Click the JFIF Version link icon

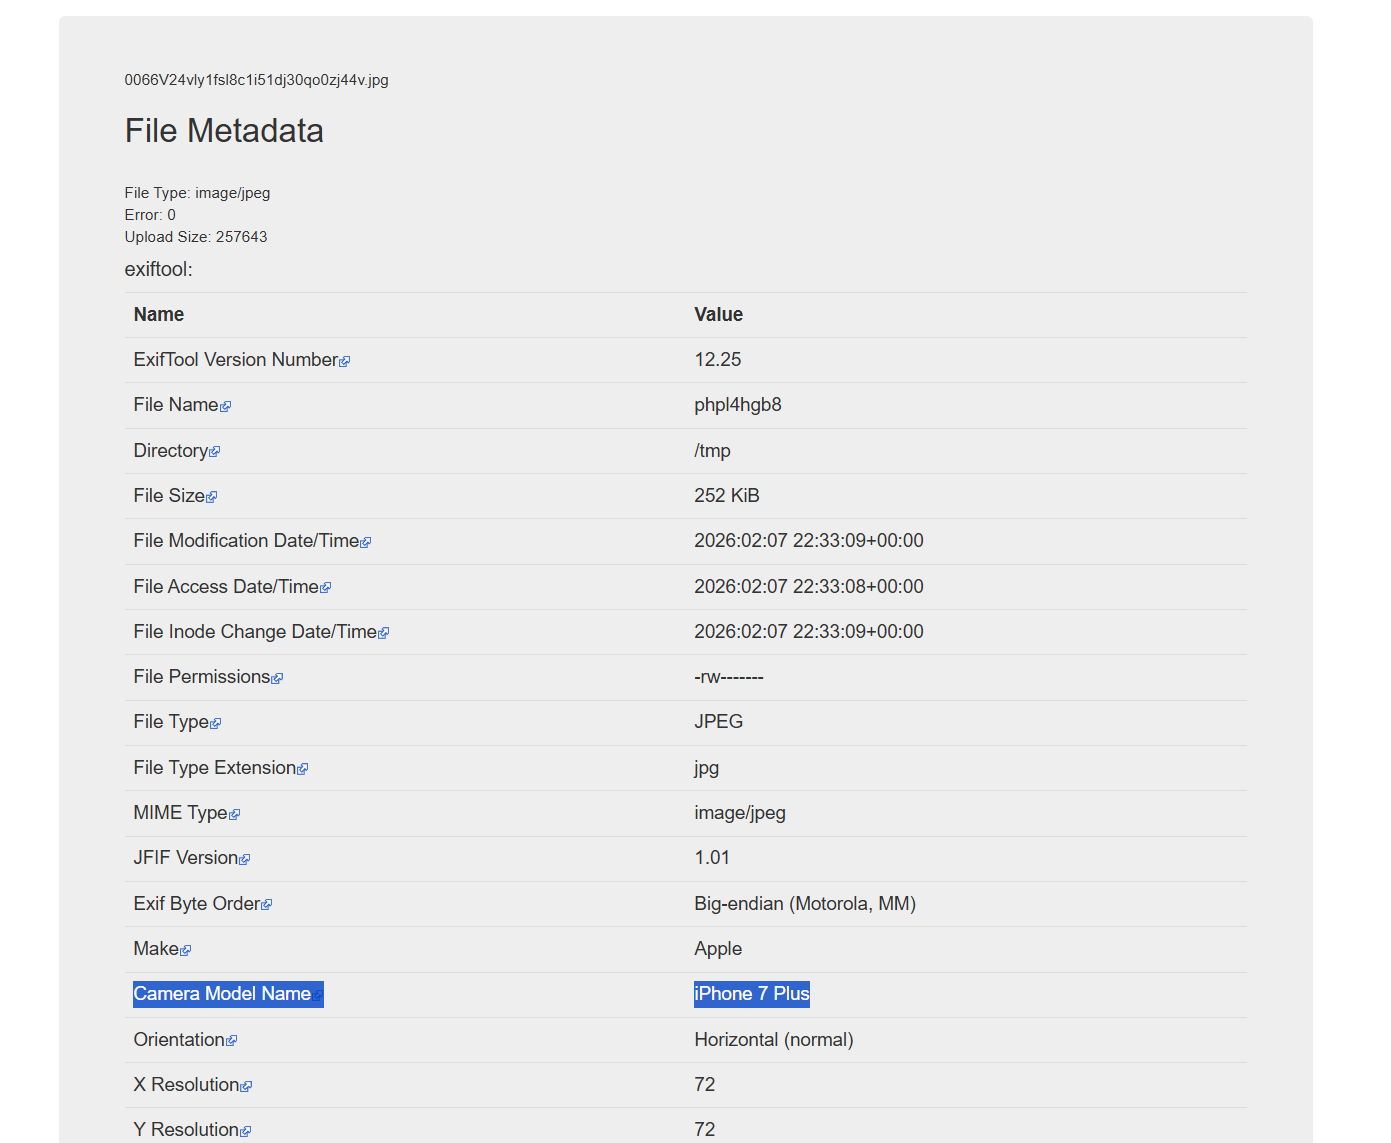[x=245, y=859]
